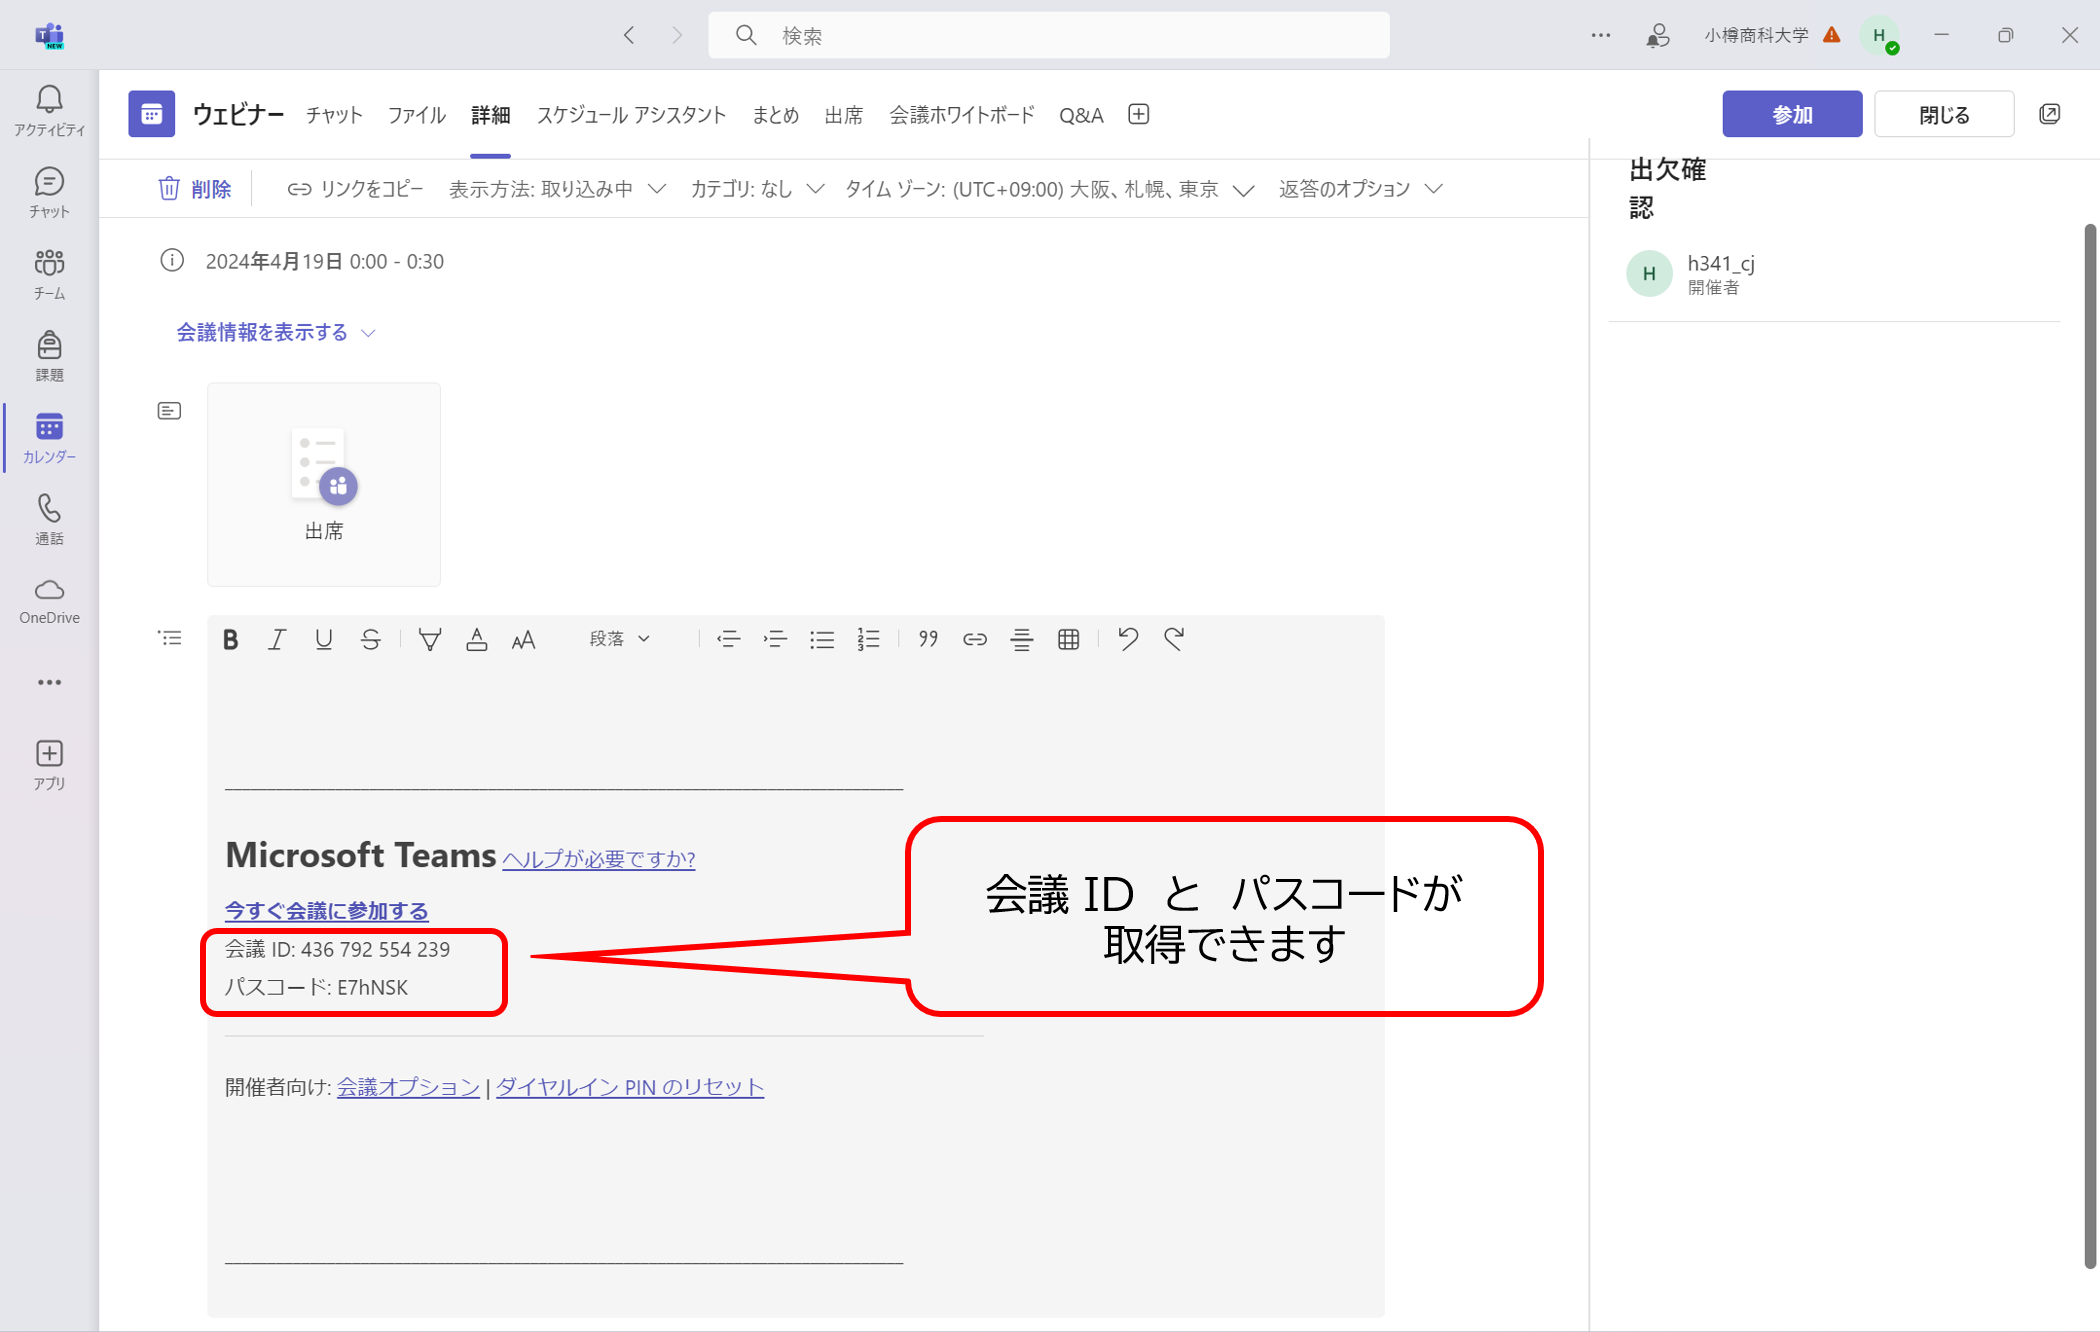The image size is (2100, 1332).
Task: Click the numbered list icon
Action: point(868,639)
